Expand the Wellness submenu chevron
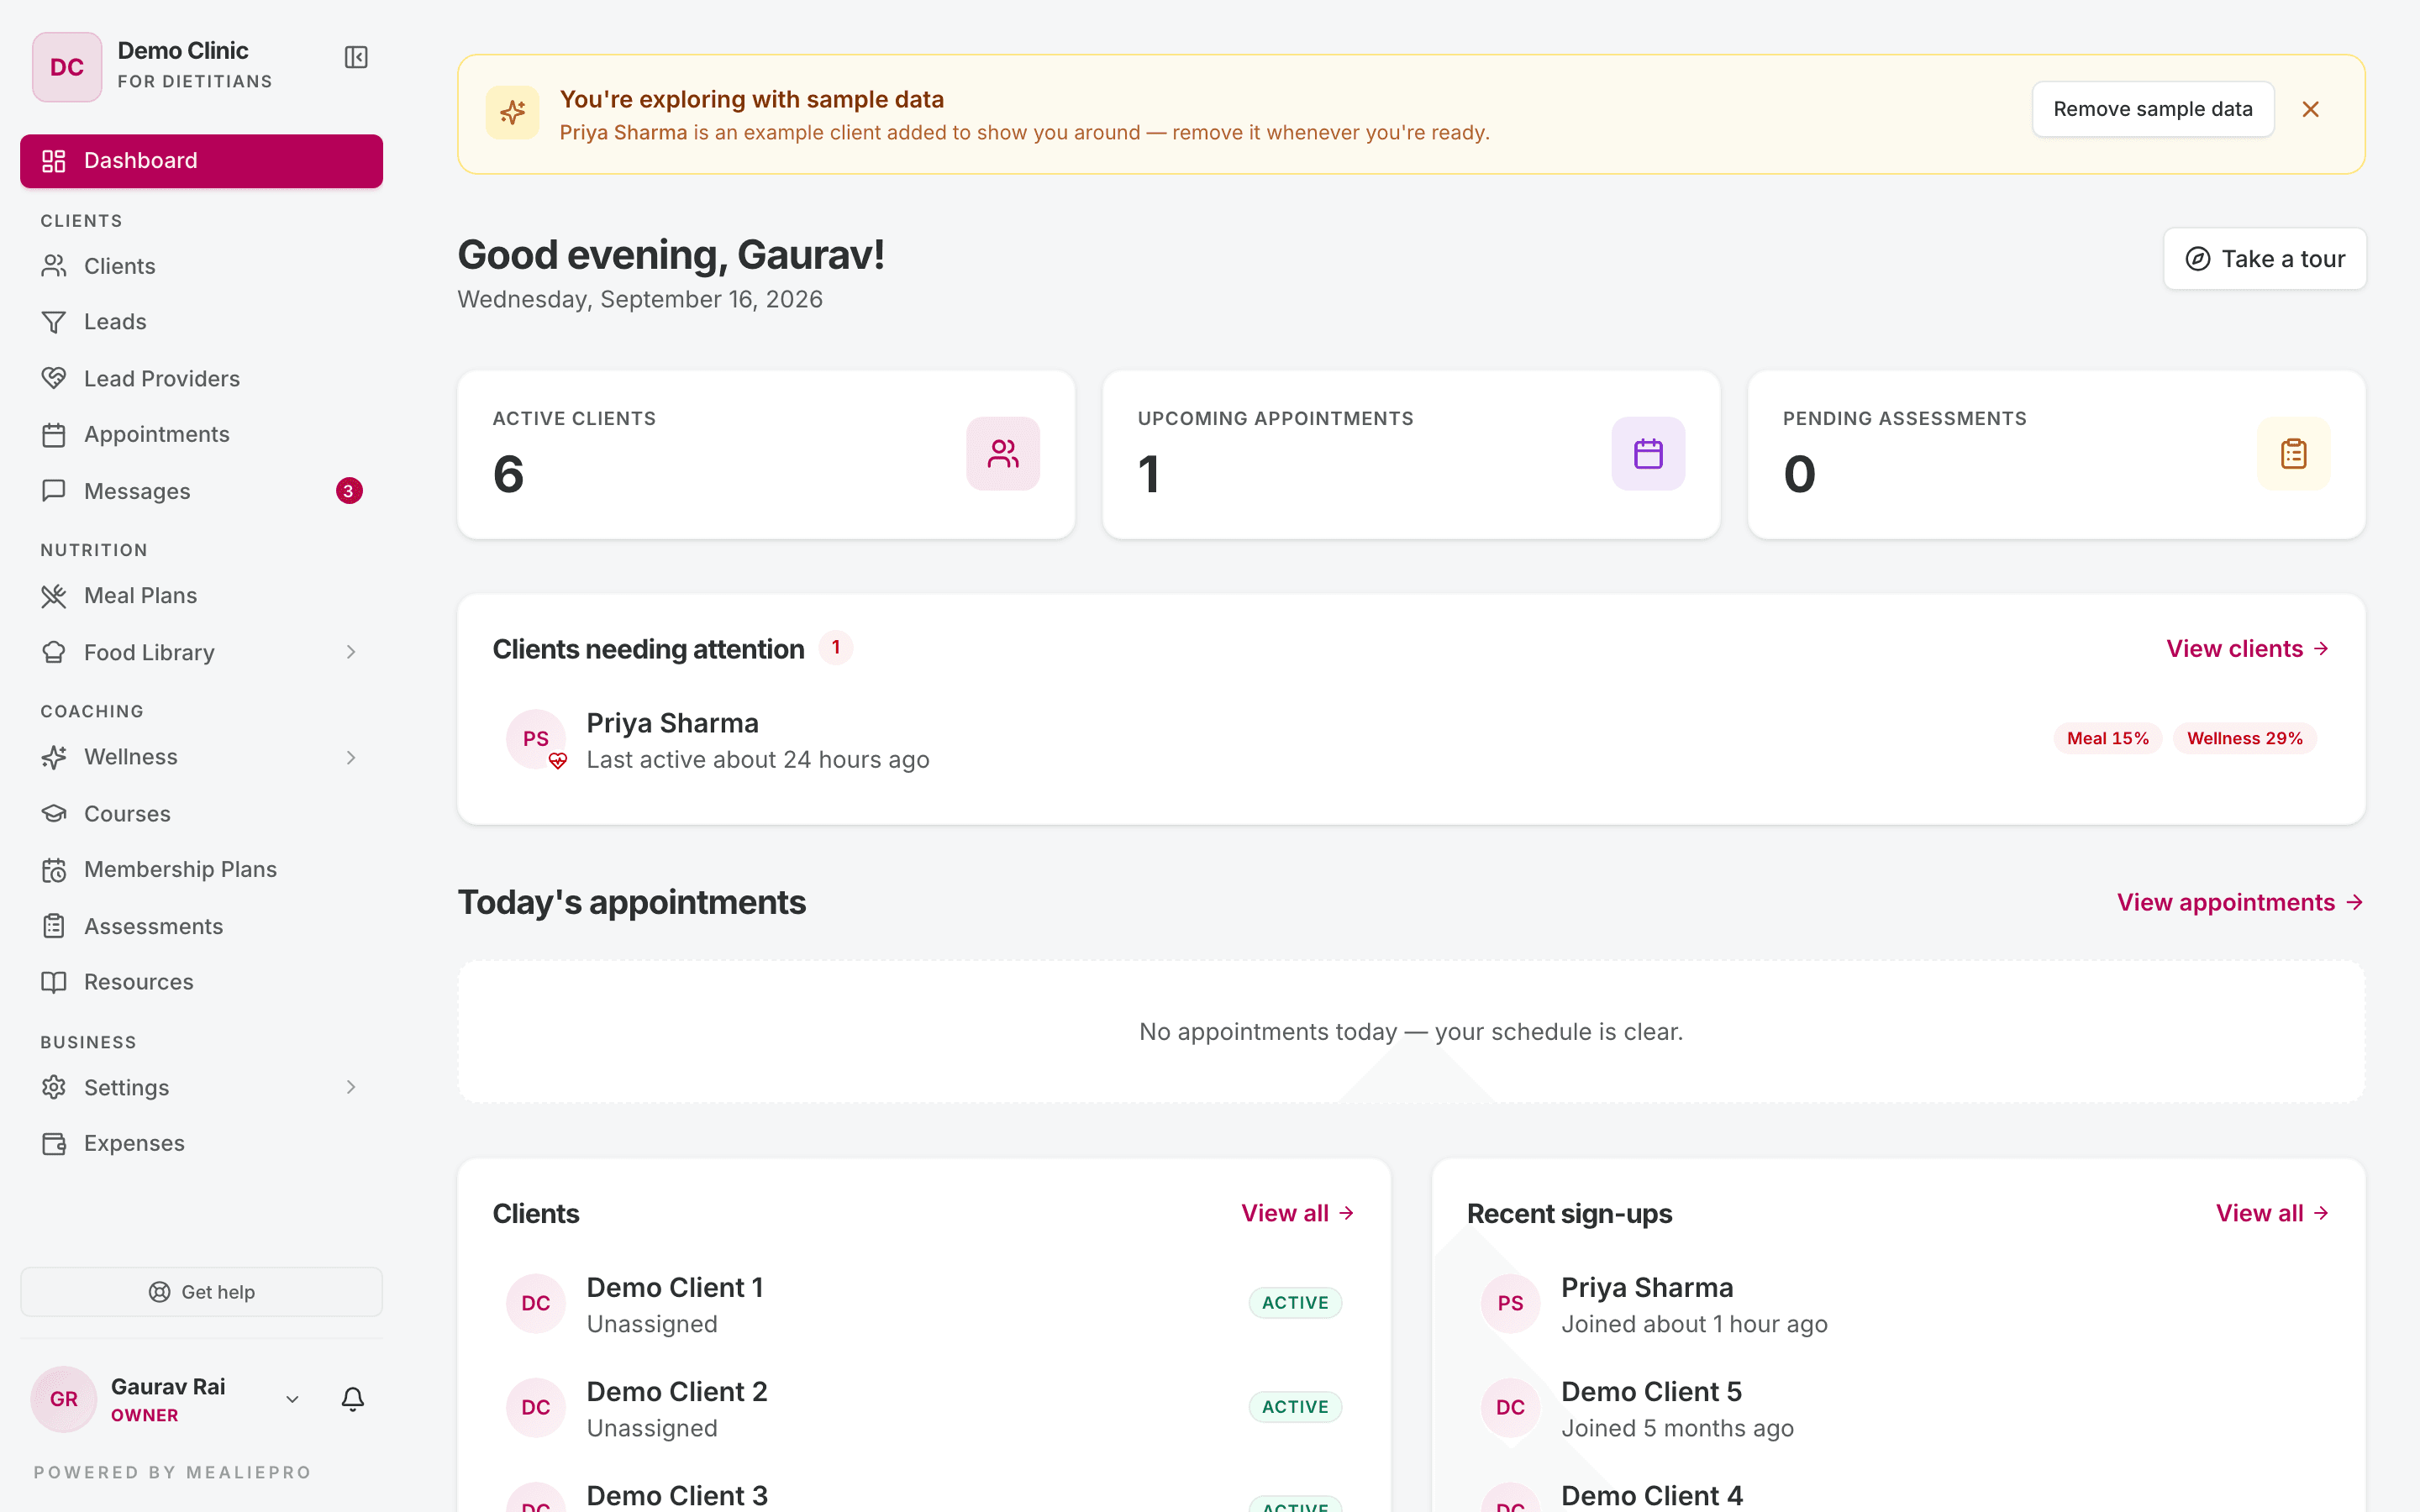This screenshot has width=2420, height=1512. [351, 757]
